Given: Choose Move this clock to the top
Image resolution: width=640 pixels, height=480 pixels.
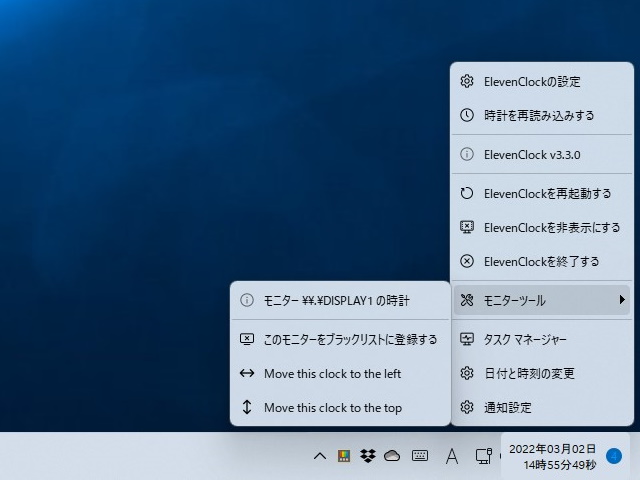Looking at the screenshot, I should click(340, 407).
